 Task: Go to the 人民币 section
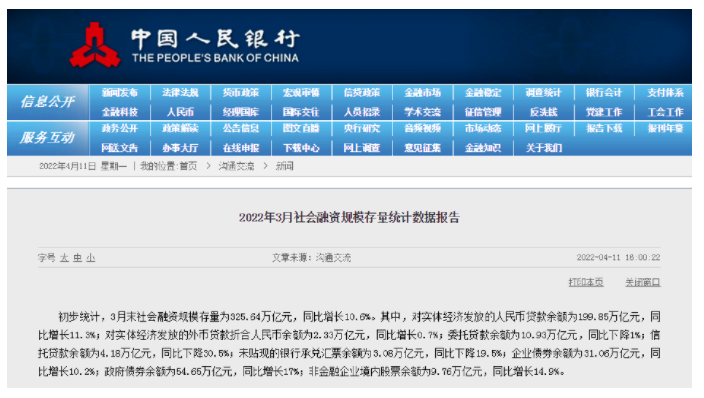pos(180,112)
